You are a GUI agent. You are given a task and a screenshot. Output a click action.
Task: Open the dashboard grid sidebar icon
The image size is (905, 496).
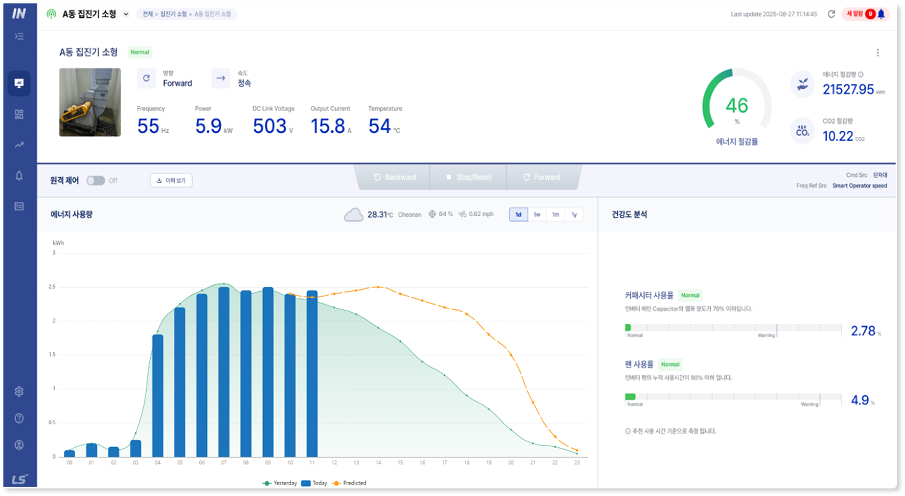tap(19, 114)
